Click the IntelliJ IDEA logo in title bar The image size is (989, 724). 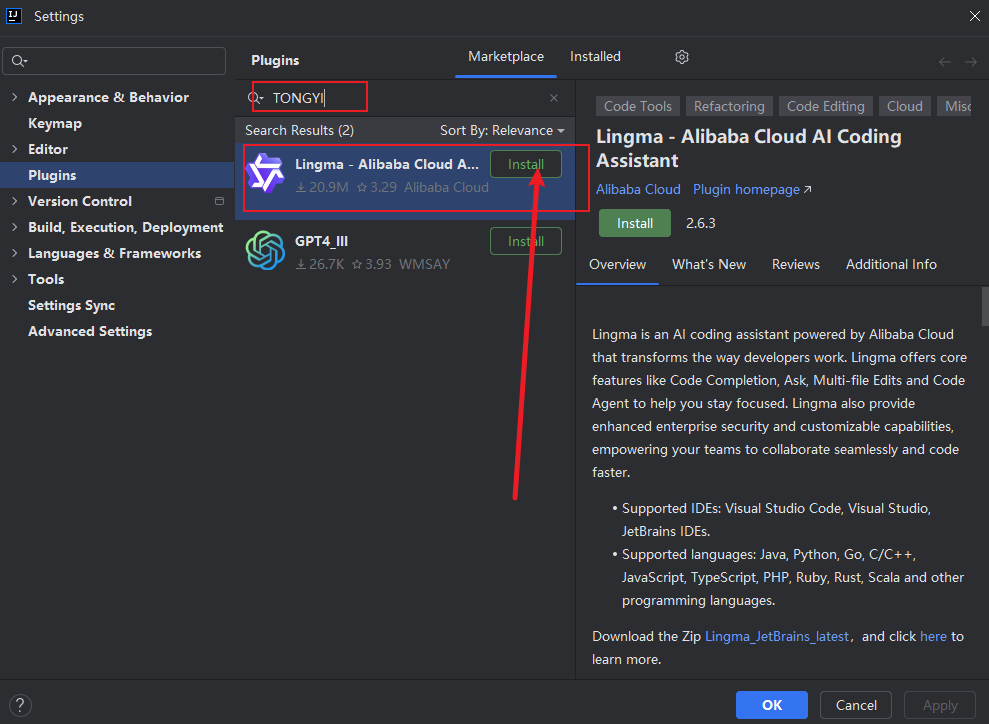tap(14, 16)
